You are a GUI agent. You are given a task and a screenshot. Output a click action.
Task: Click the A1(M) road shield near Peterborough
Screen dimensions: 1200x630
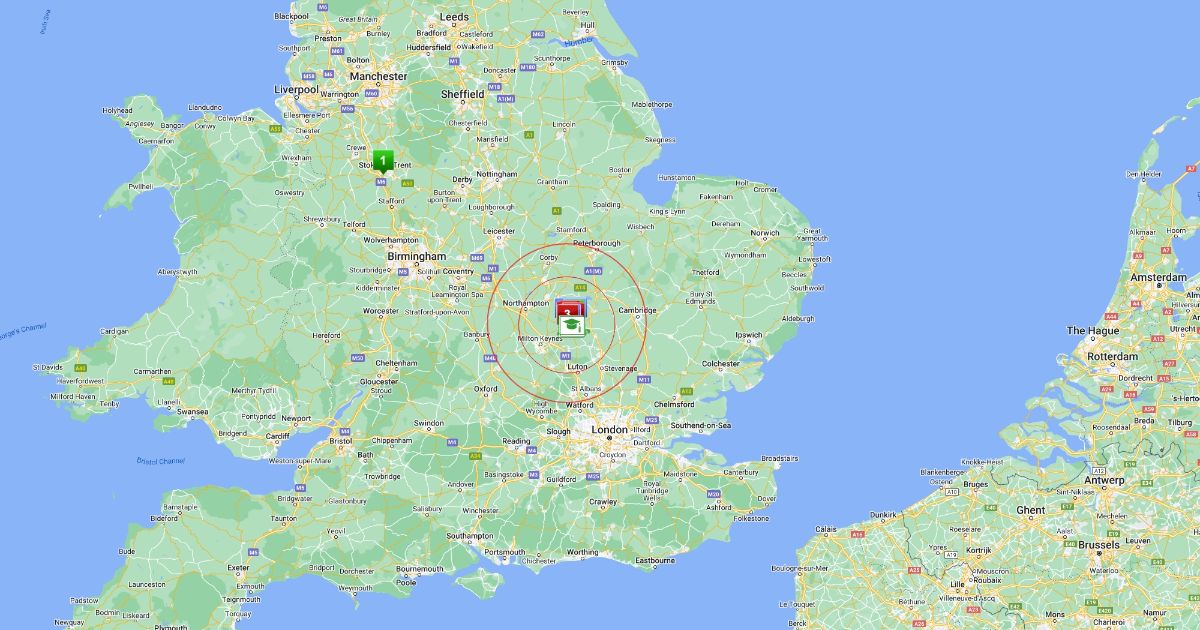pyautogui.click(x=592, y=271)
